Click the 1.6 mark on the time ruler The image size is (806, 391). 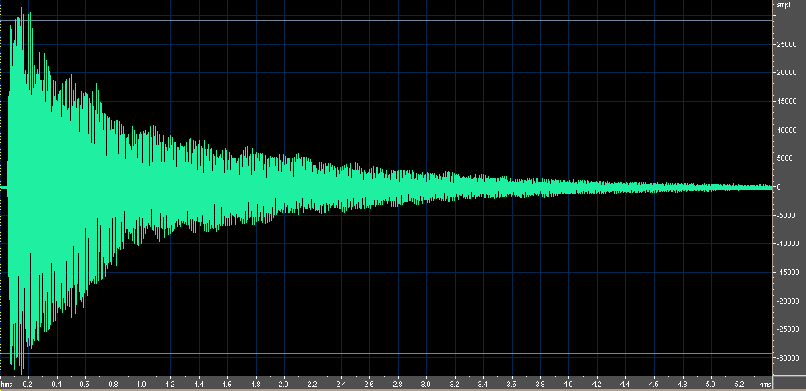point(227,384)
